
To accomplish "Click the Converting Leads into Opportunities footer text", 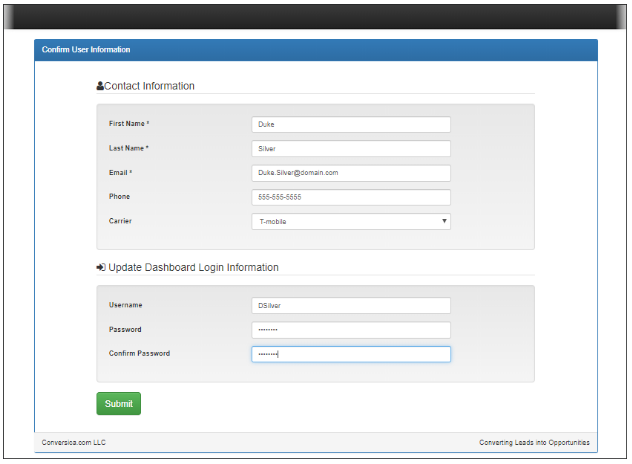I will click(x=534, y=442).
